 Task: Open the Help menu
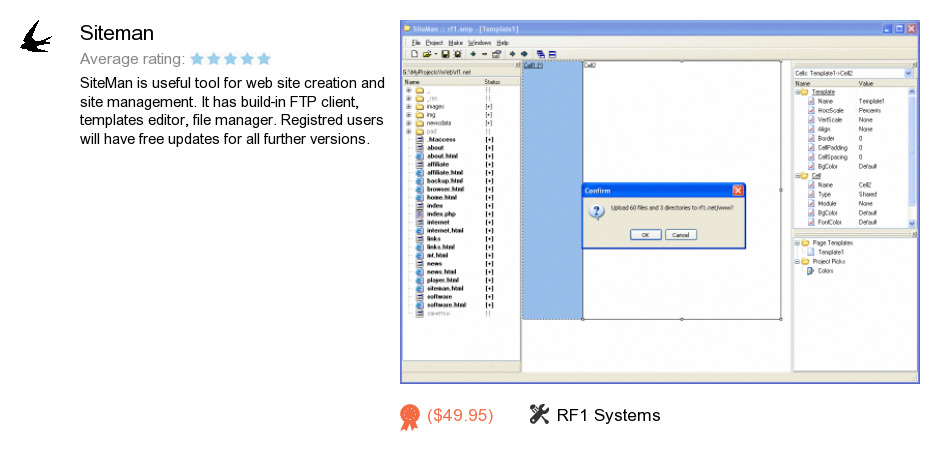click(503, 43)
